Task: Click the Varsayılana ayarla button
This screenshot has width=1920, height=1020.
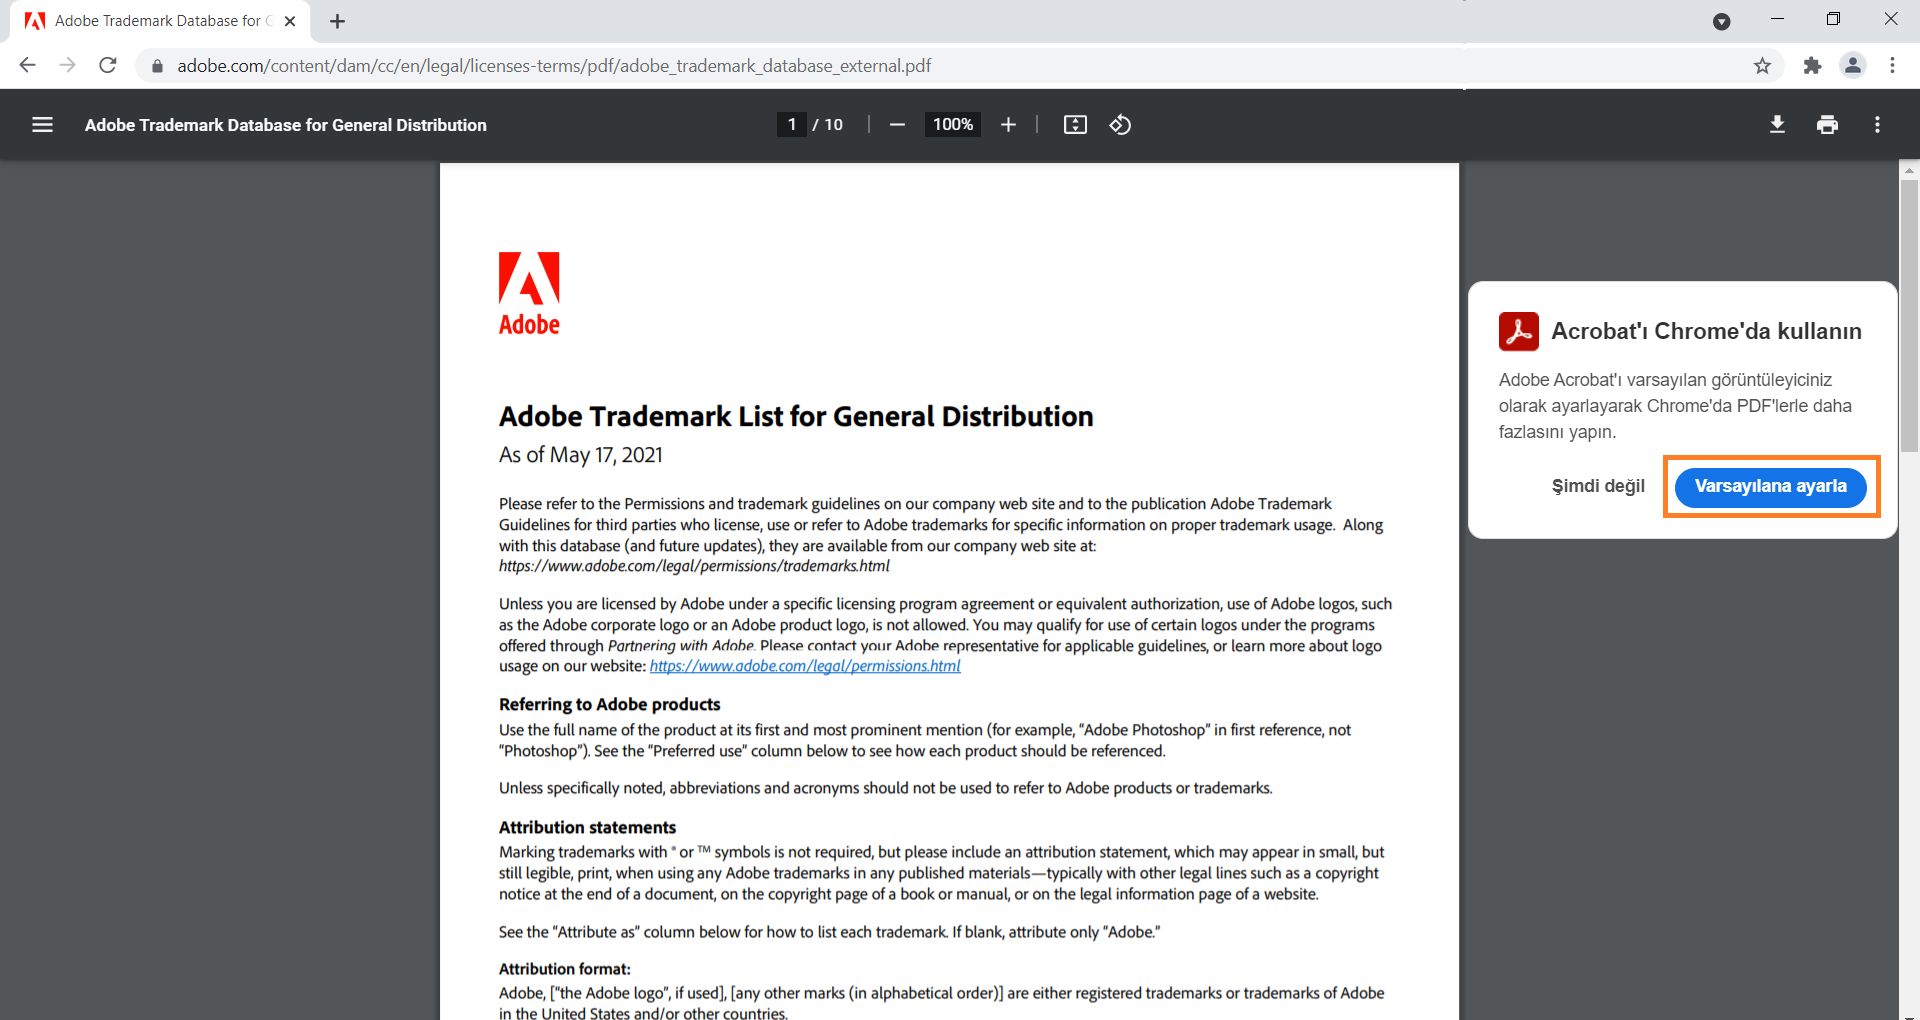Action: (x=1770, y=487)
